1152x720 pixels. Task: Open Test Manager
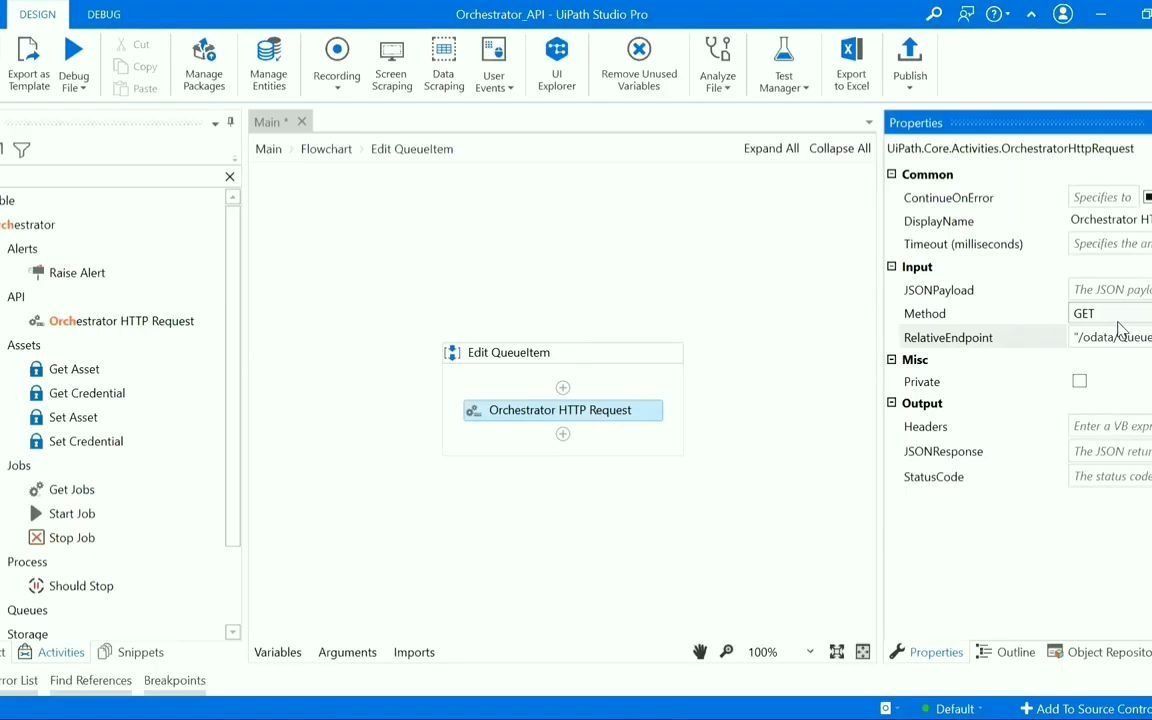[784, 65]
